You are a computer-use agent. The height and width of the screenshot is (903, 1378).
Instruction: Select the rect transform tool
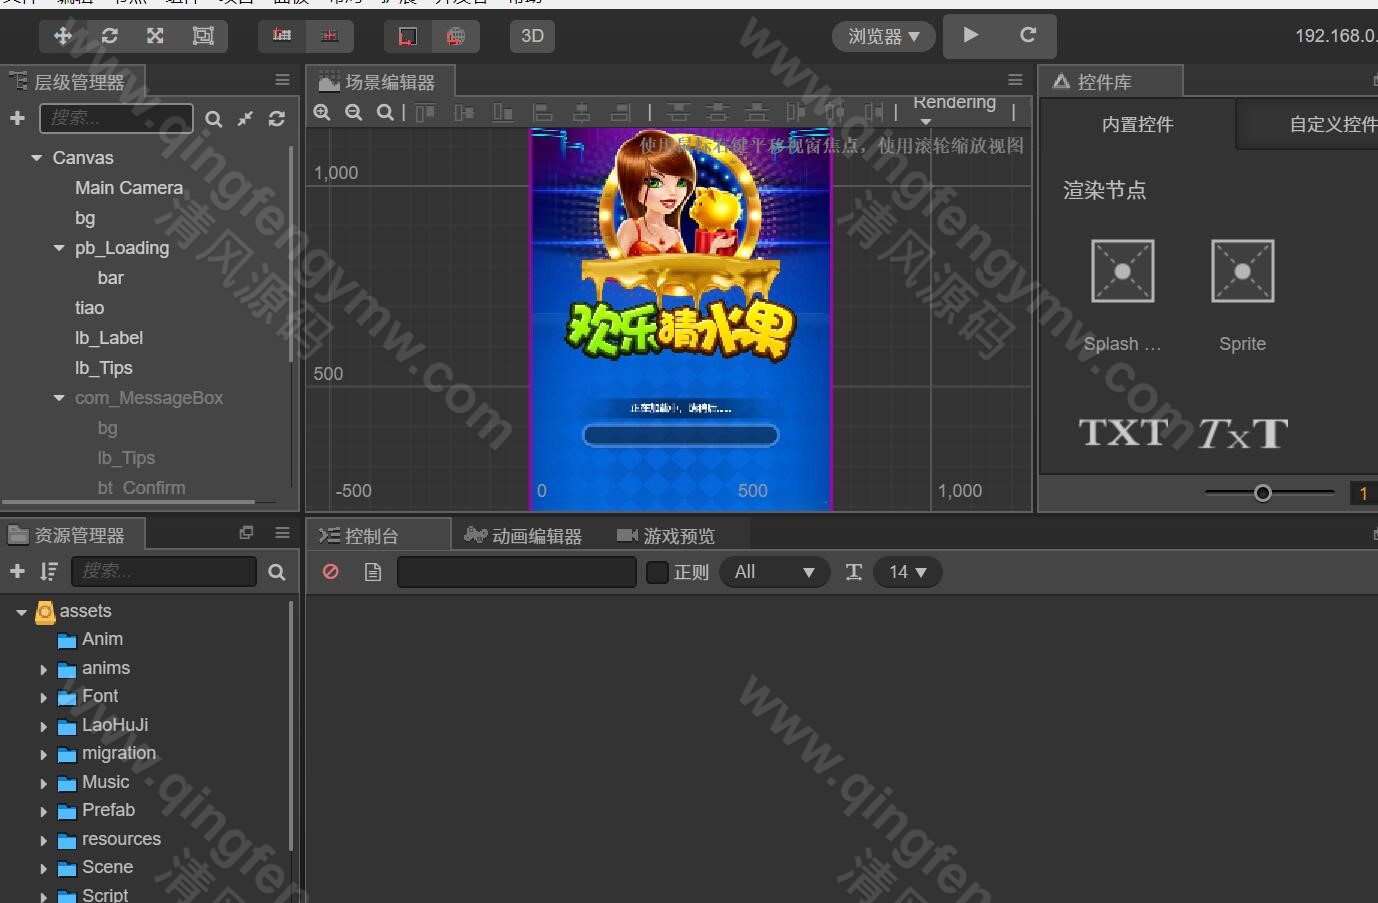[203, 36]
